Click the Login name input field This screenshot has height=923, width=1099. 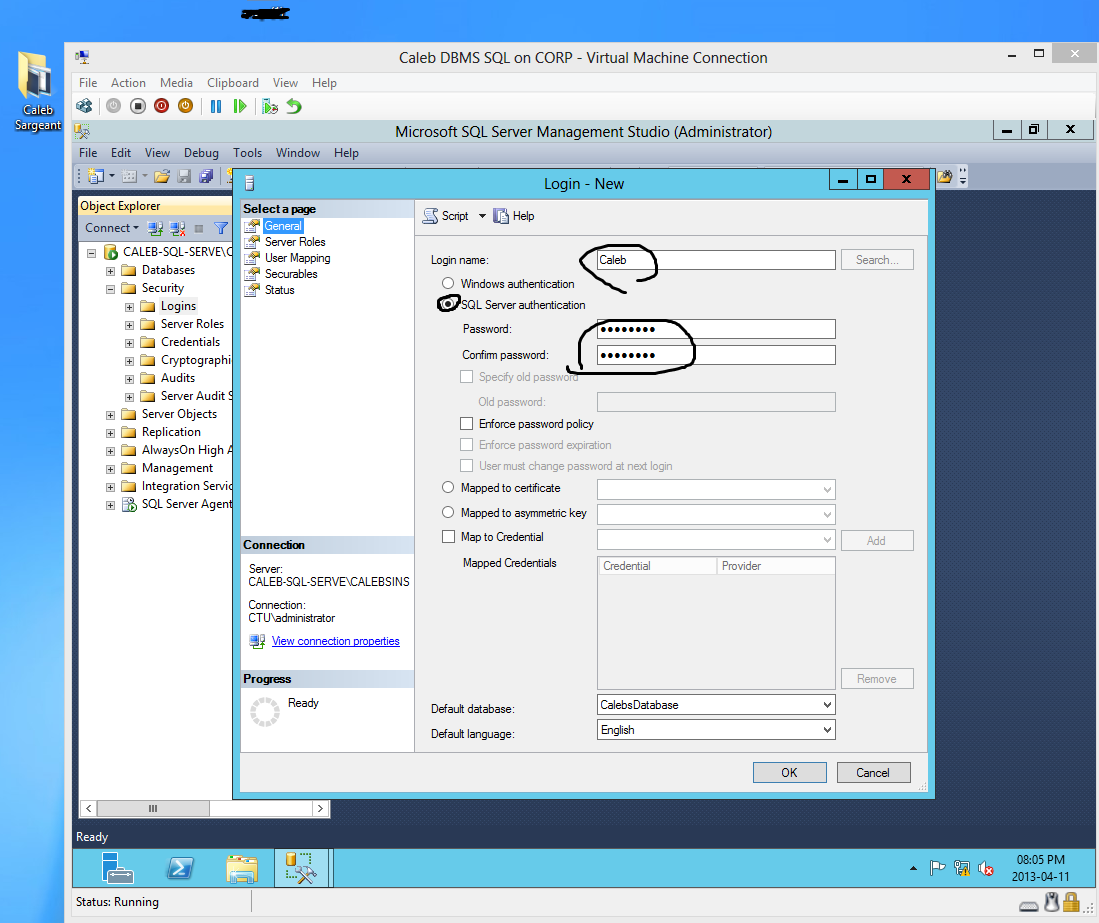tap(716, 259)
